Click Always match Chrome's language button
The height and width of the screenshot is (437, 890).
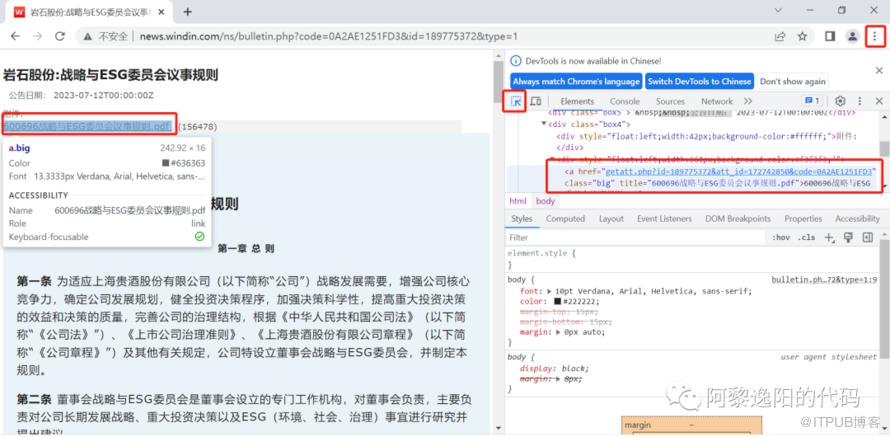pyautogui.click(x=576, y=81)
